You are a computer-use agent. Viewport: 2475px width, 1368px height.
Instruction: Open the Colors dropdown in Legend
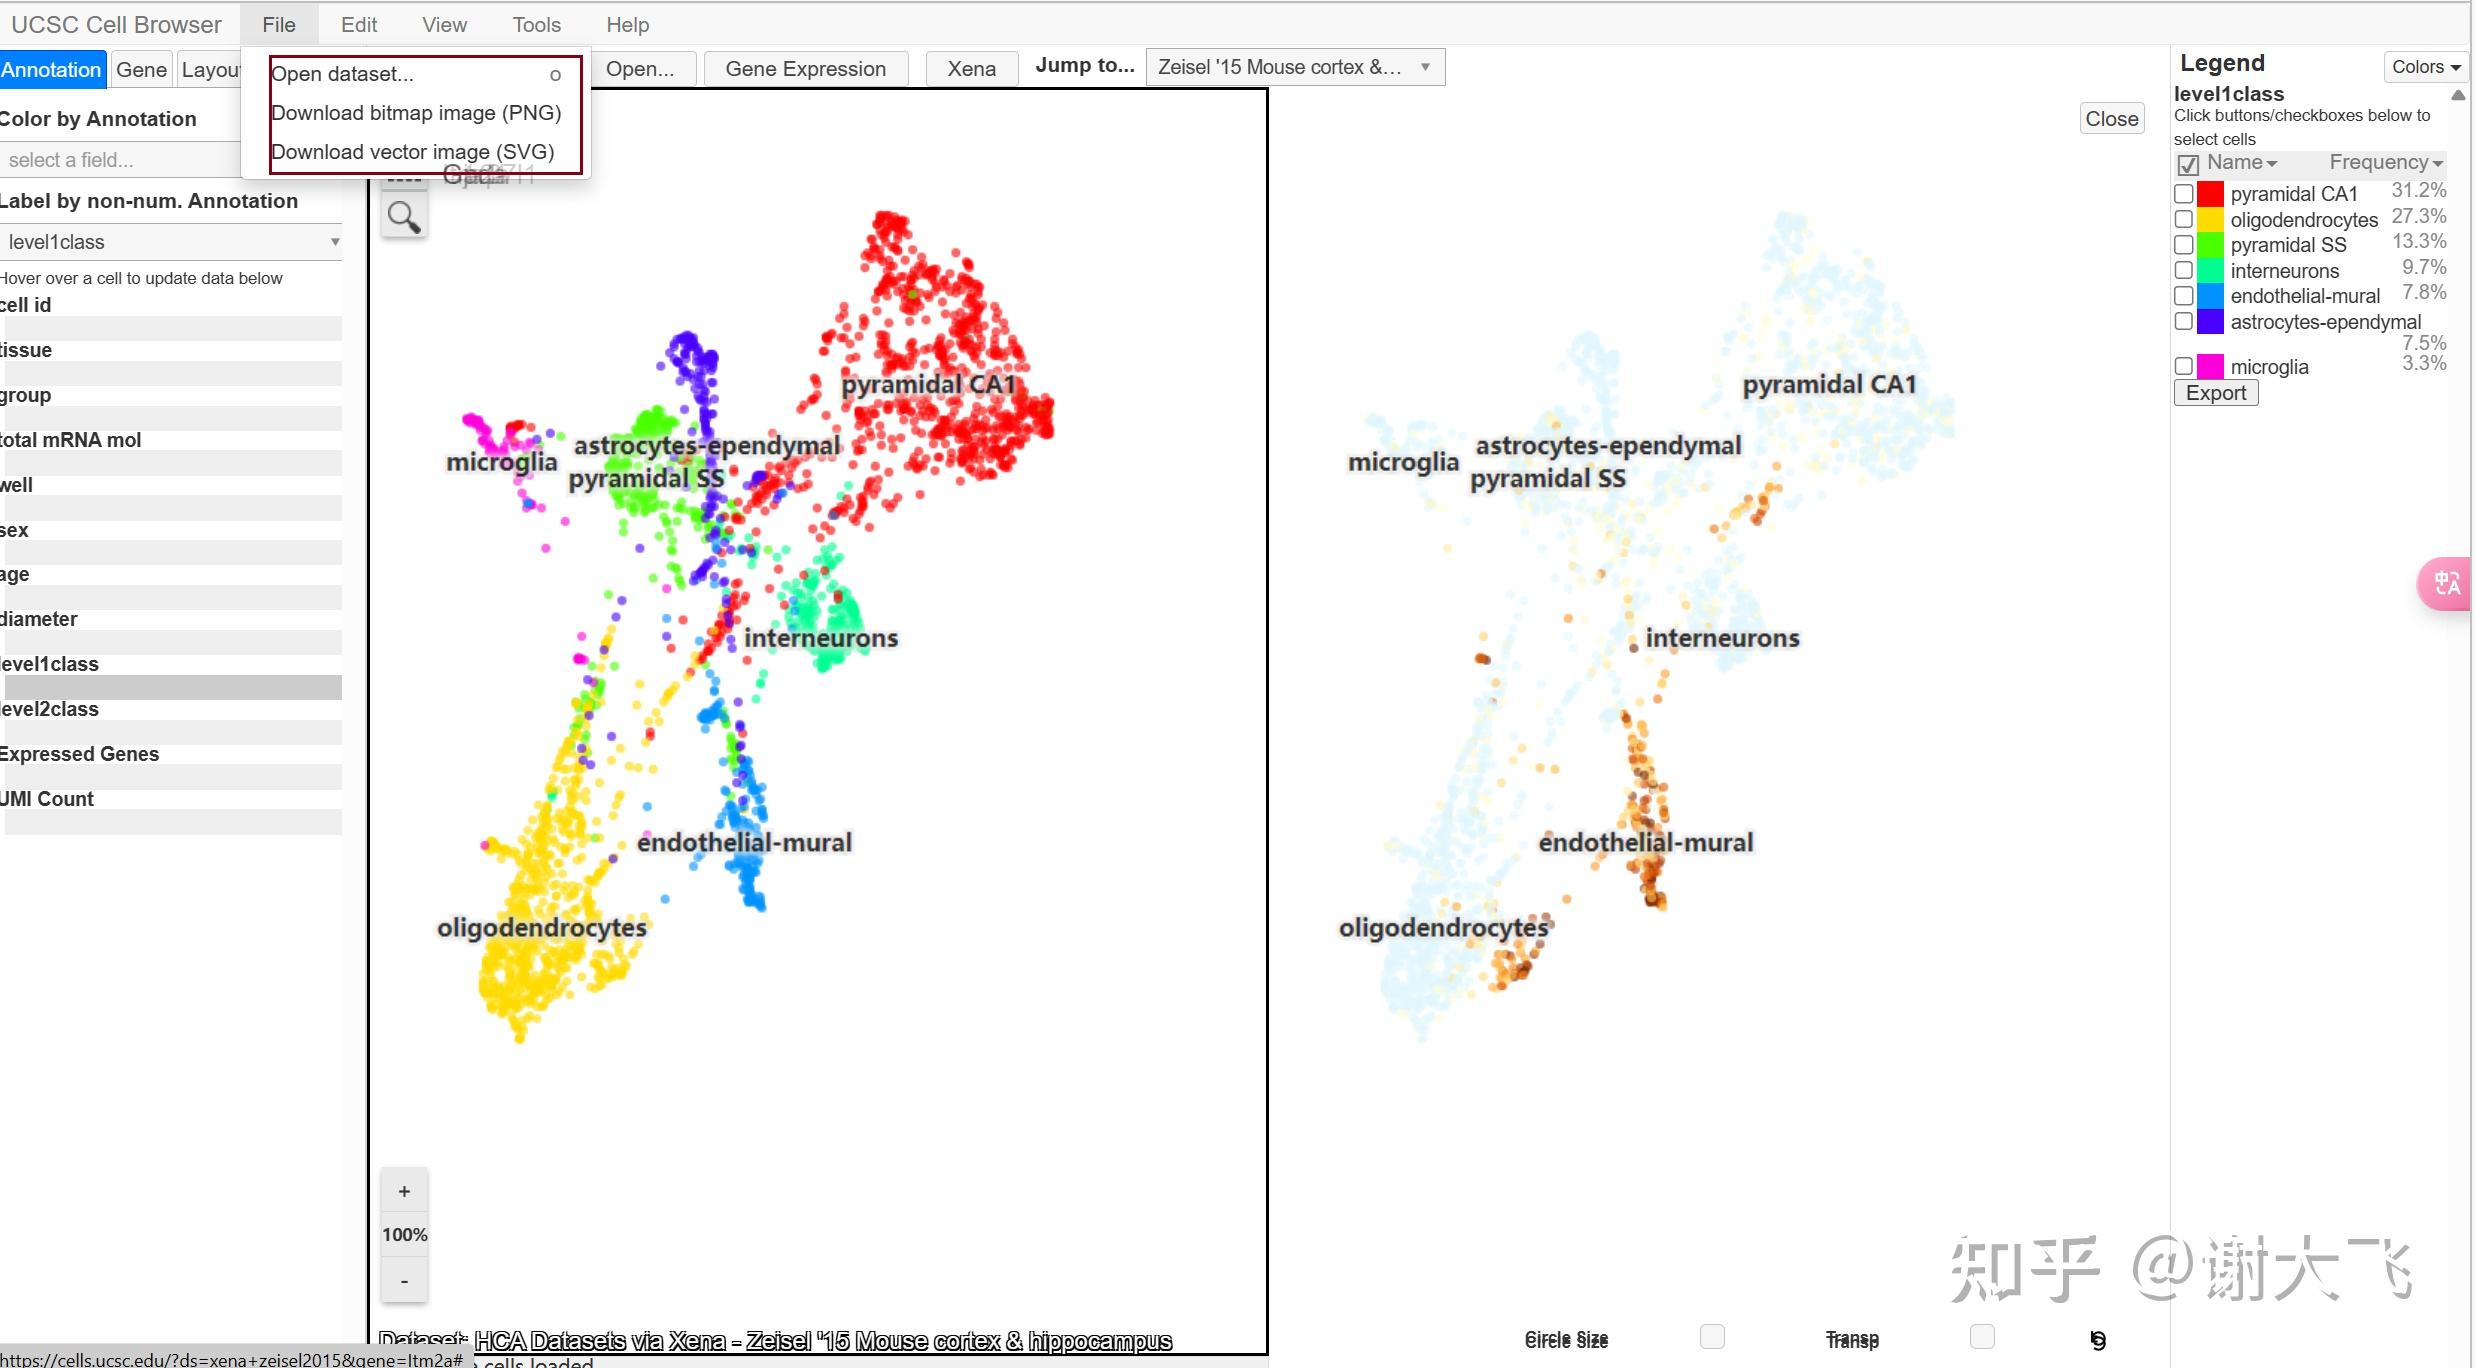[2425, 67]
